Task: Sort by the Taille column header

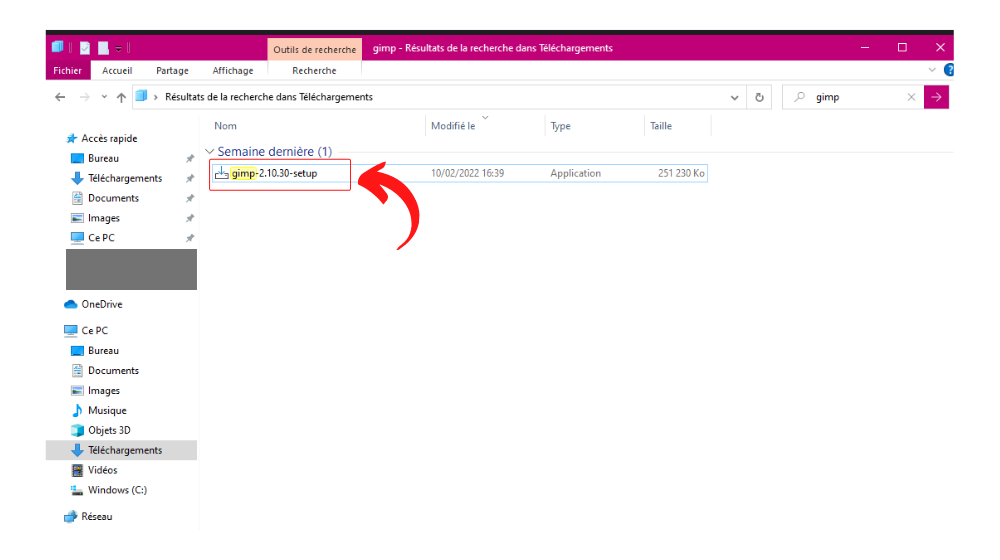Action: (661, 126)
